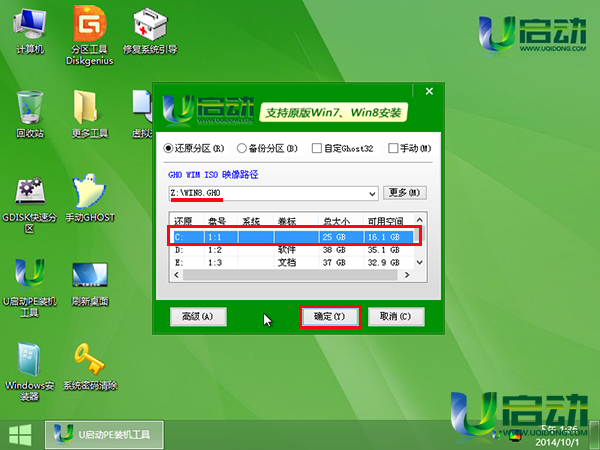The image size is (600, 450).
Task: Open the 更多工具 folder icon
Action: (x=90, y=115)
